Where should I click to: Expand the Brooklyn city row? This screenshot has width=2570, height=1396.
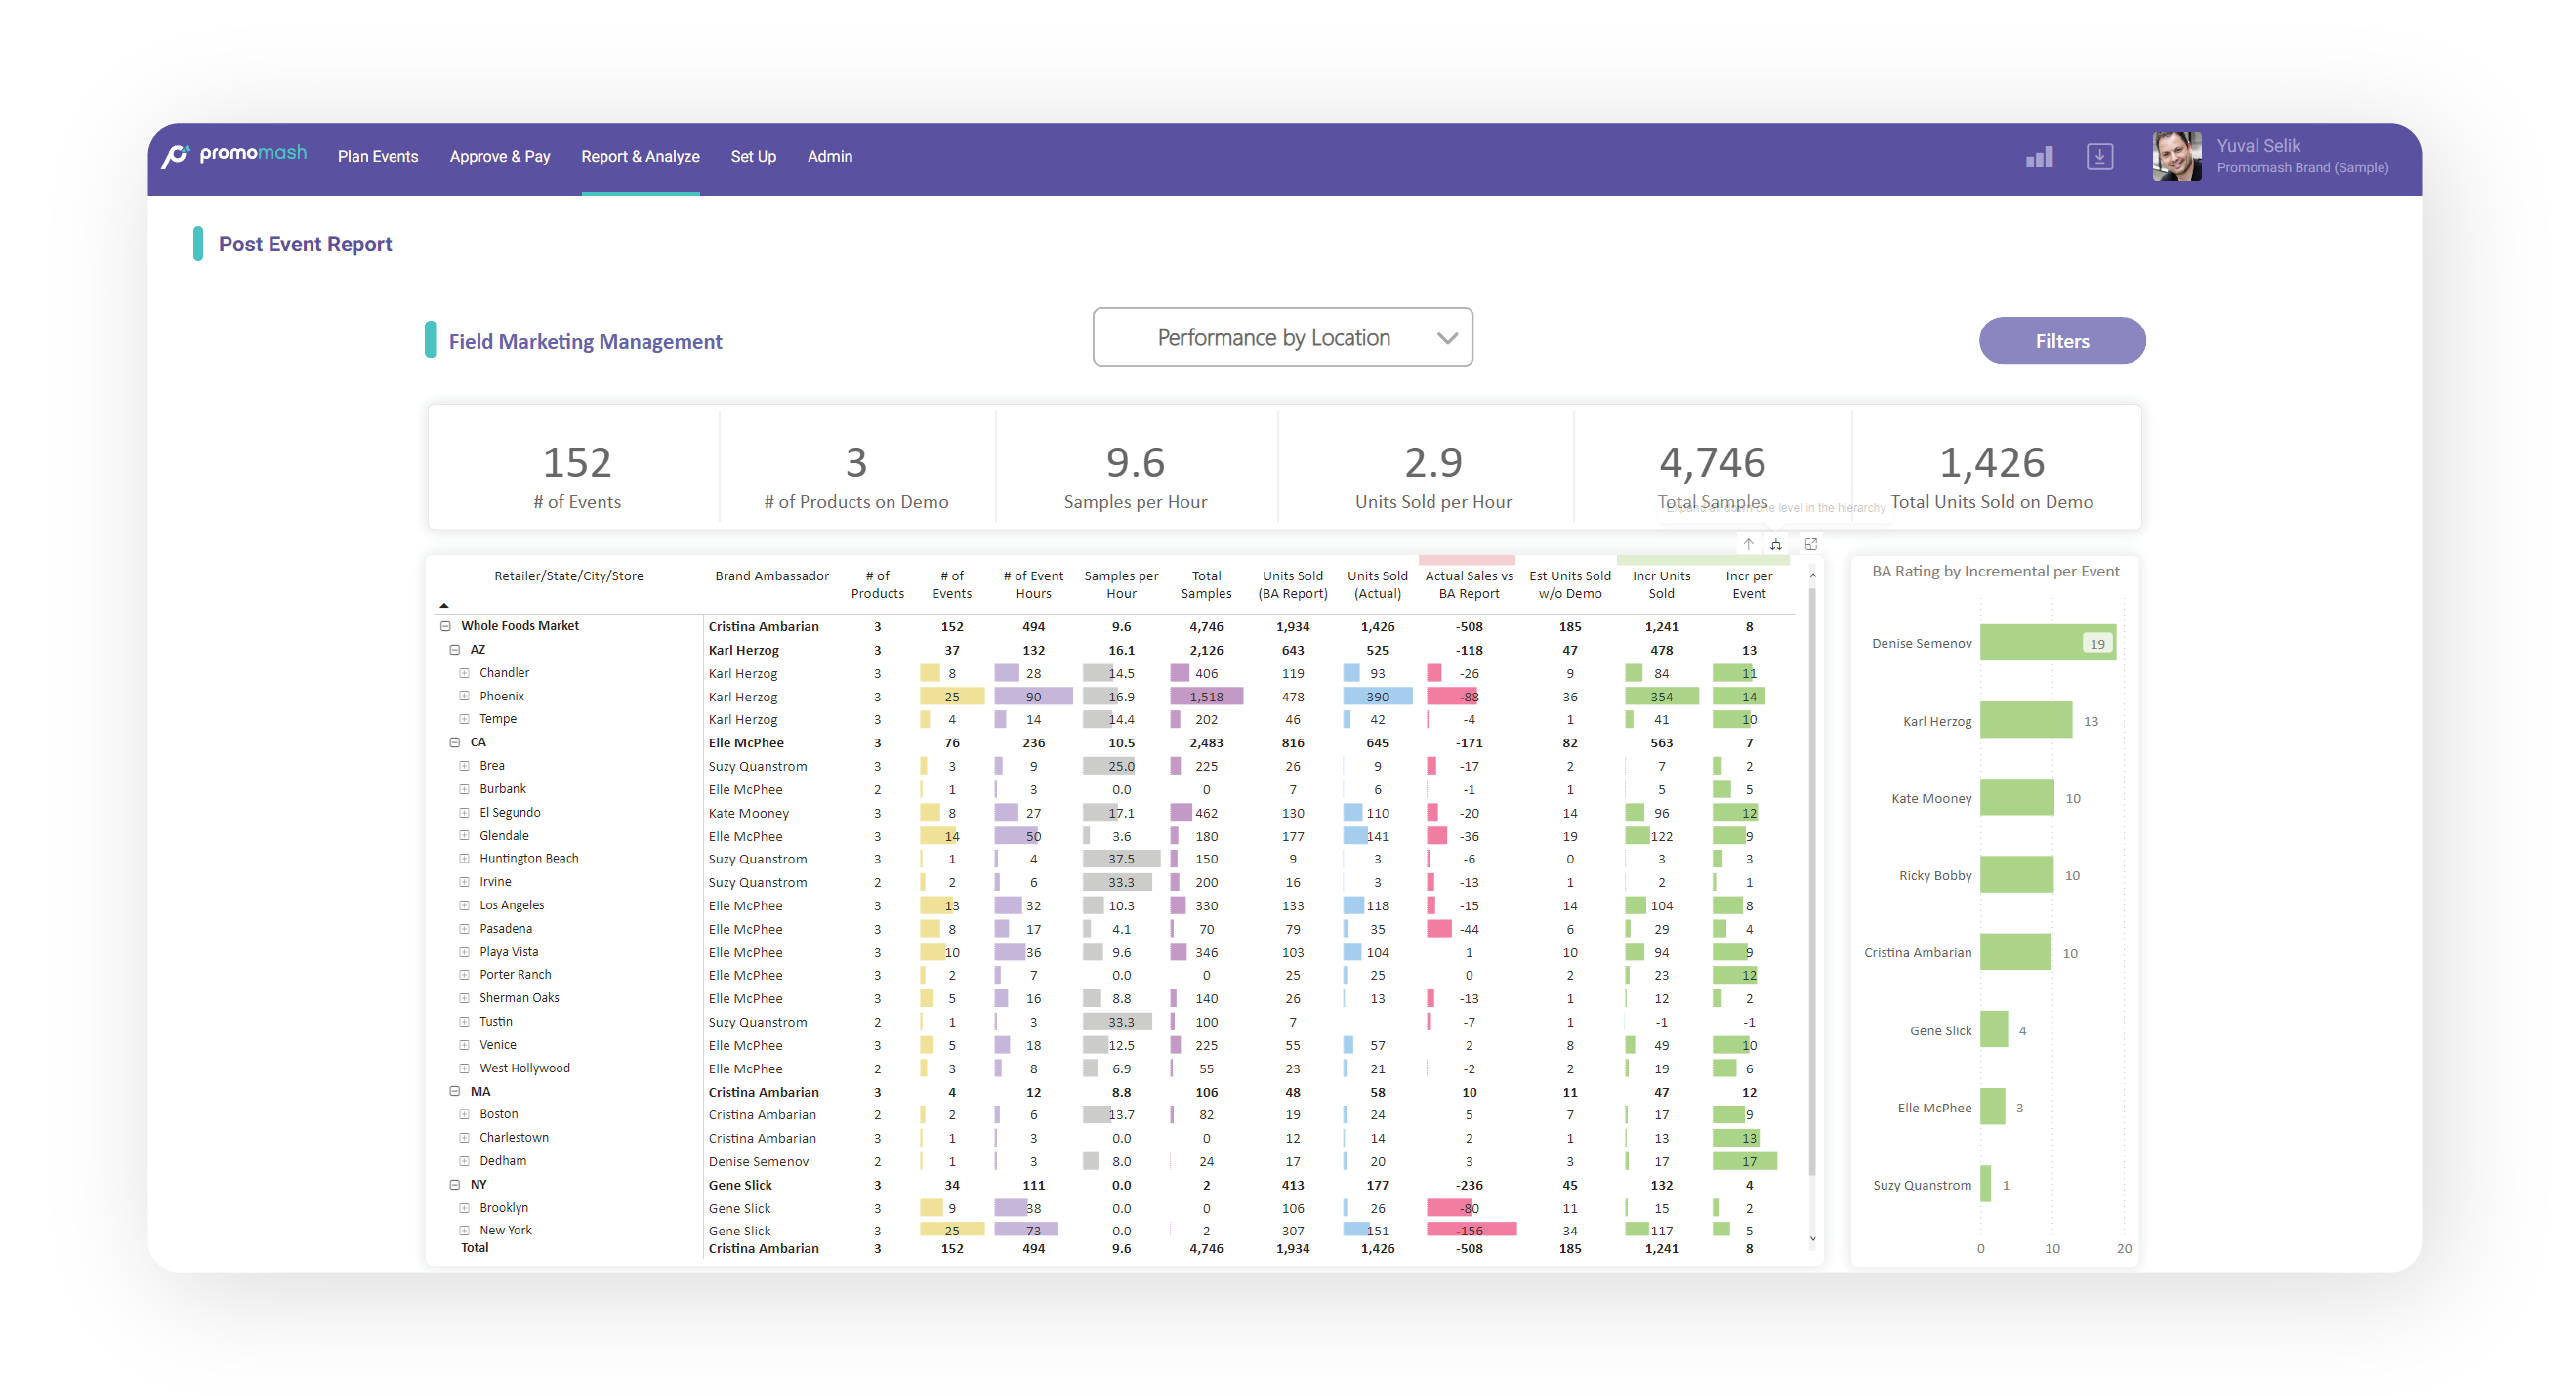click(x=464, y=1208)
